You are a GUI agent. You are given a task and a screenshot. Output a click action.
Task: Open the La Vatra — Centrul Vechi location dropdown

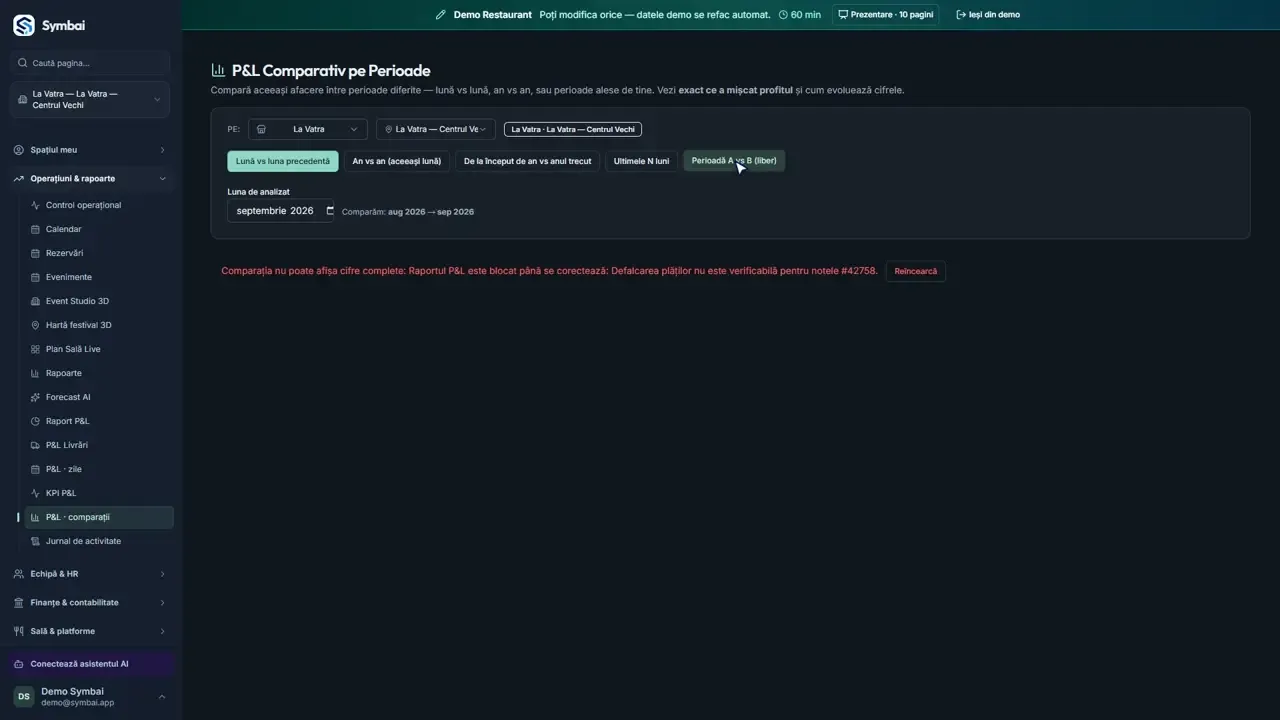(x=436, y=129)
